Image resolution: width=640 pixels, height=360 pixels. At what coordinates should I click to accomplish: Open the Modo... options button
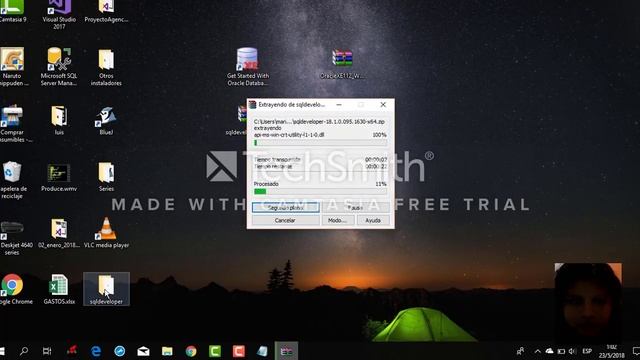pos(338,220)
